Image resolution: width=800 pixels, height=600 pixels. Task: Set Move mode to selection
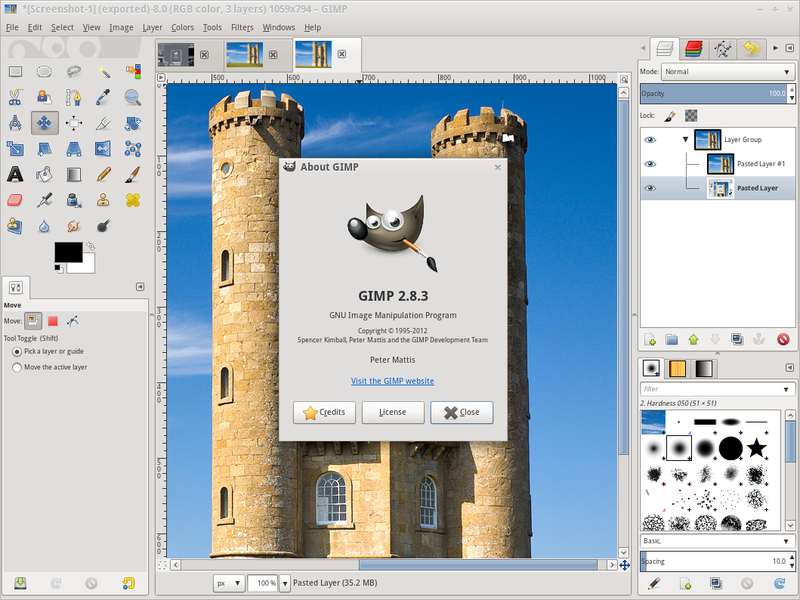click(53, 321)
